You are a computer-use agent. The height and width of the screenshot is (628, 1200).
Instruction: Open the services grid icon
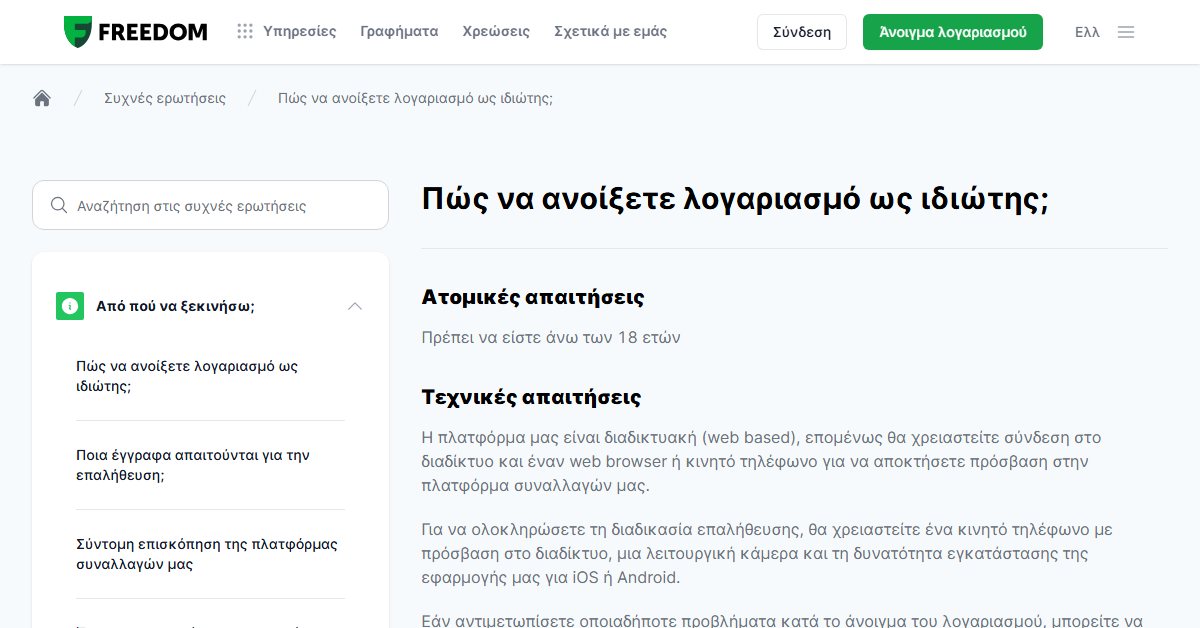point(245,32)
